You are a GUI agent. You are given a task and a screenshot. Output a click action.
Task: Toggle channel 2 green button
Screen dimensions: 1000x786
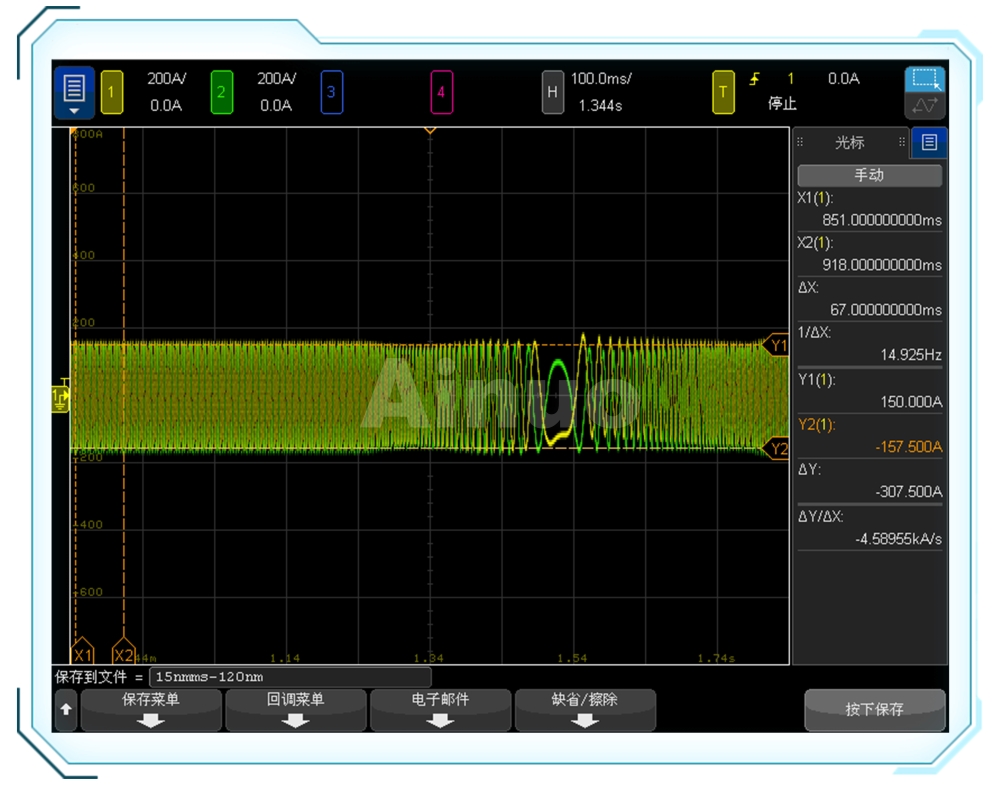[222, 92]
